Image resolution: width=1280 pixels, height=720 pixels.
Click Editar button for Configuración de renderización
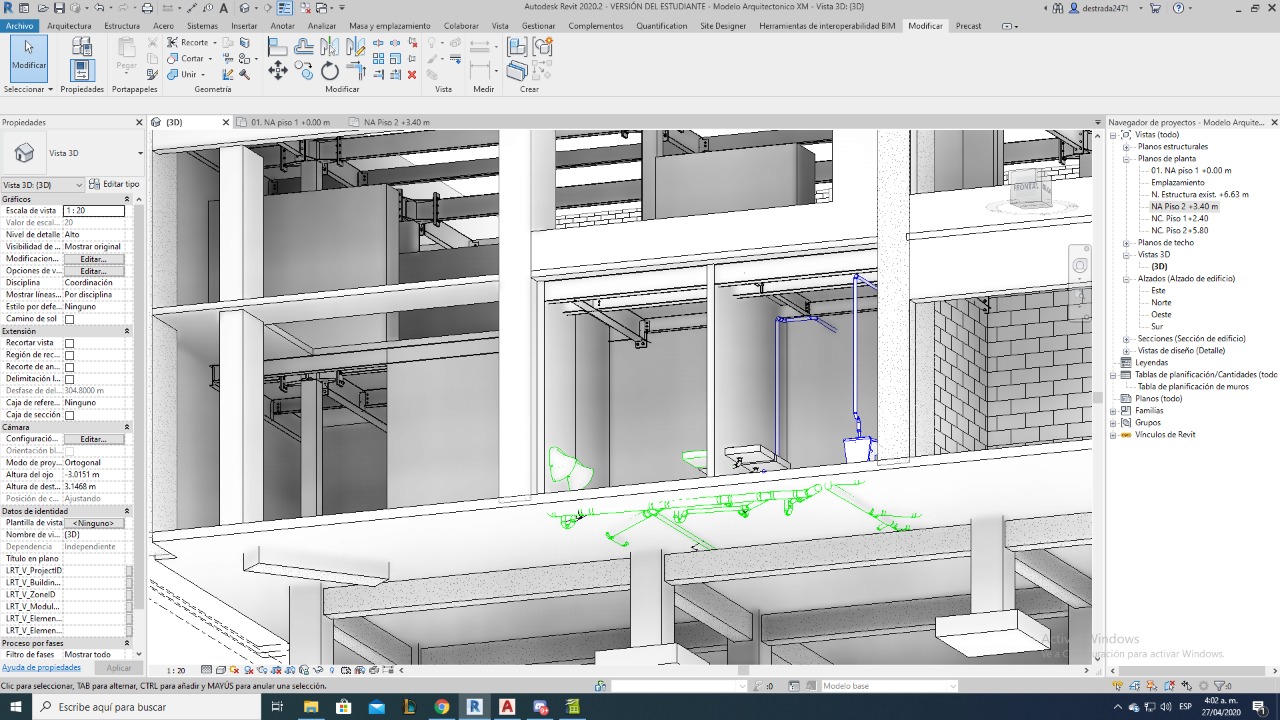pyautogui.click(x=93, y=439)
